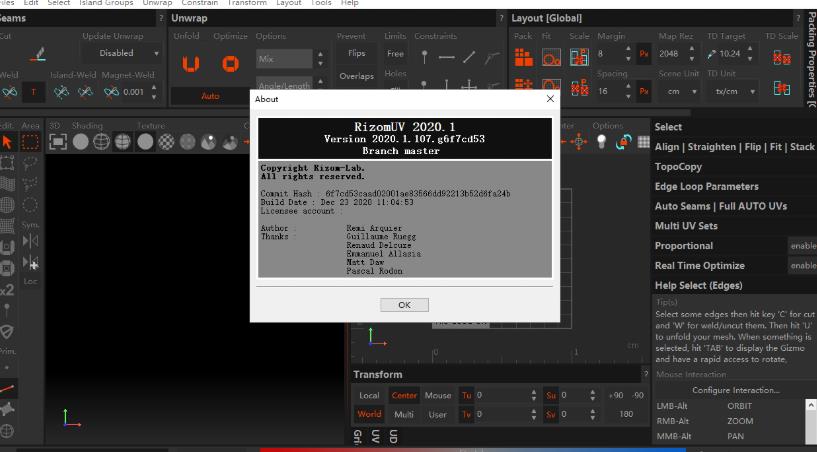Toggle the T button beside Weld
This screenshot has width=817, height=452.
tap(34, 92)
